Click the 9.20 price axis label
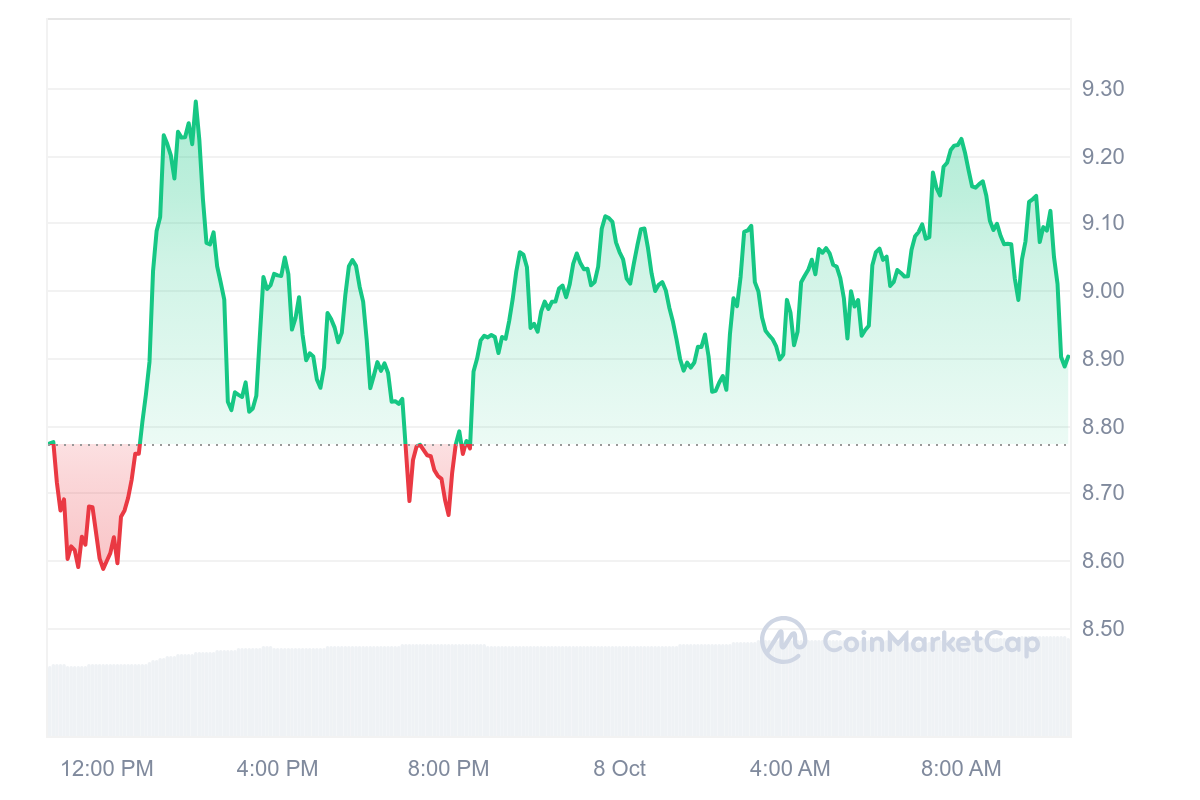This screenshot has width=1200, height=800. coord(1103,157)
